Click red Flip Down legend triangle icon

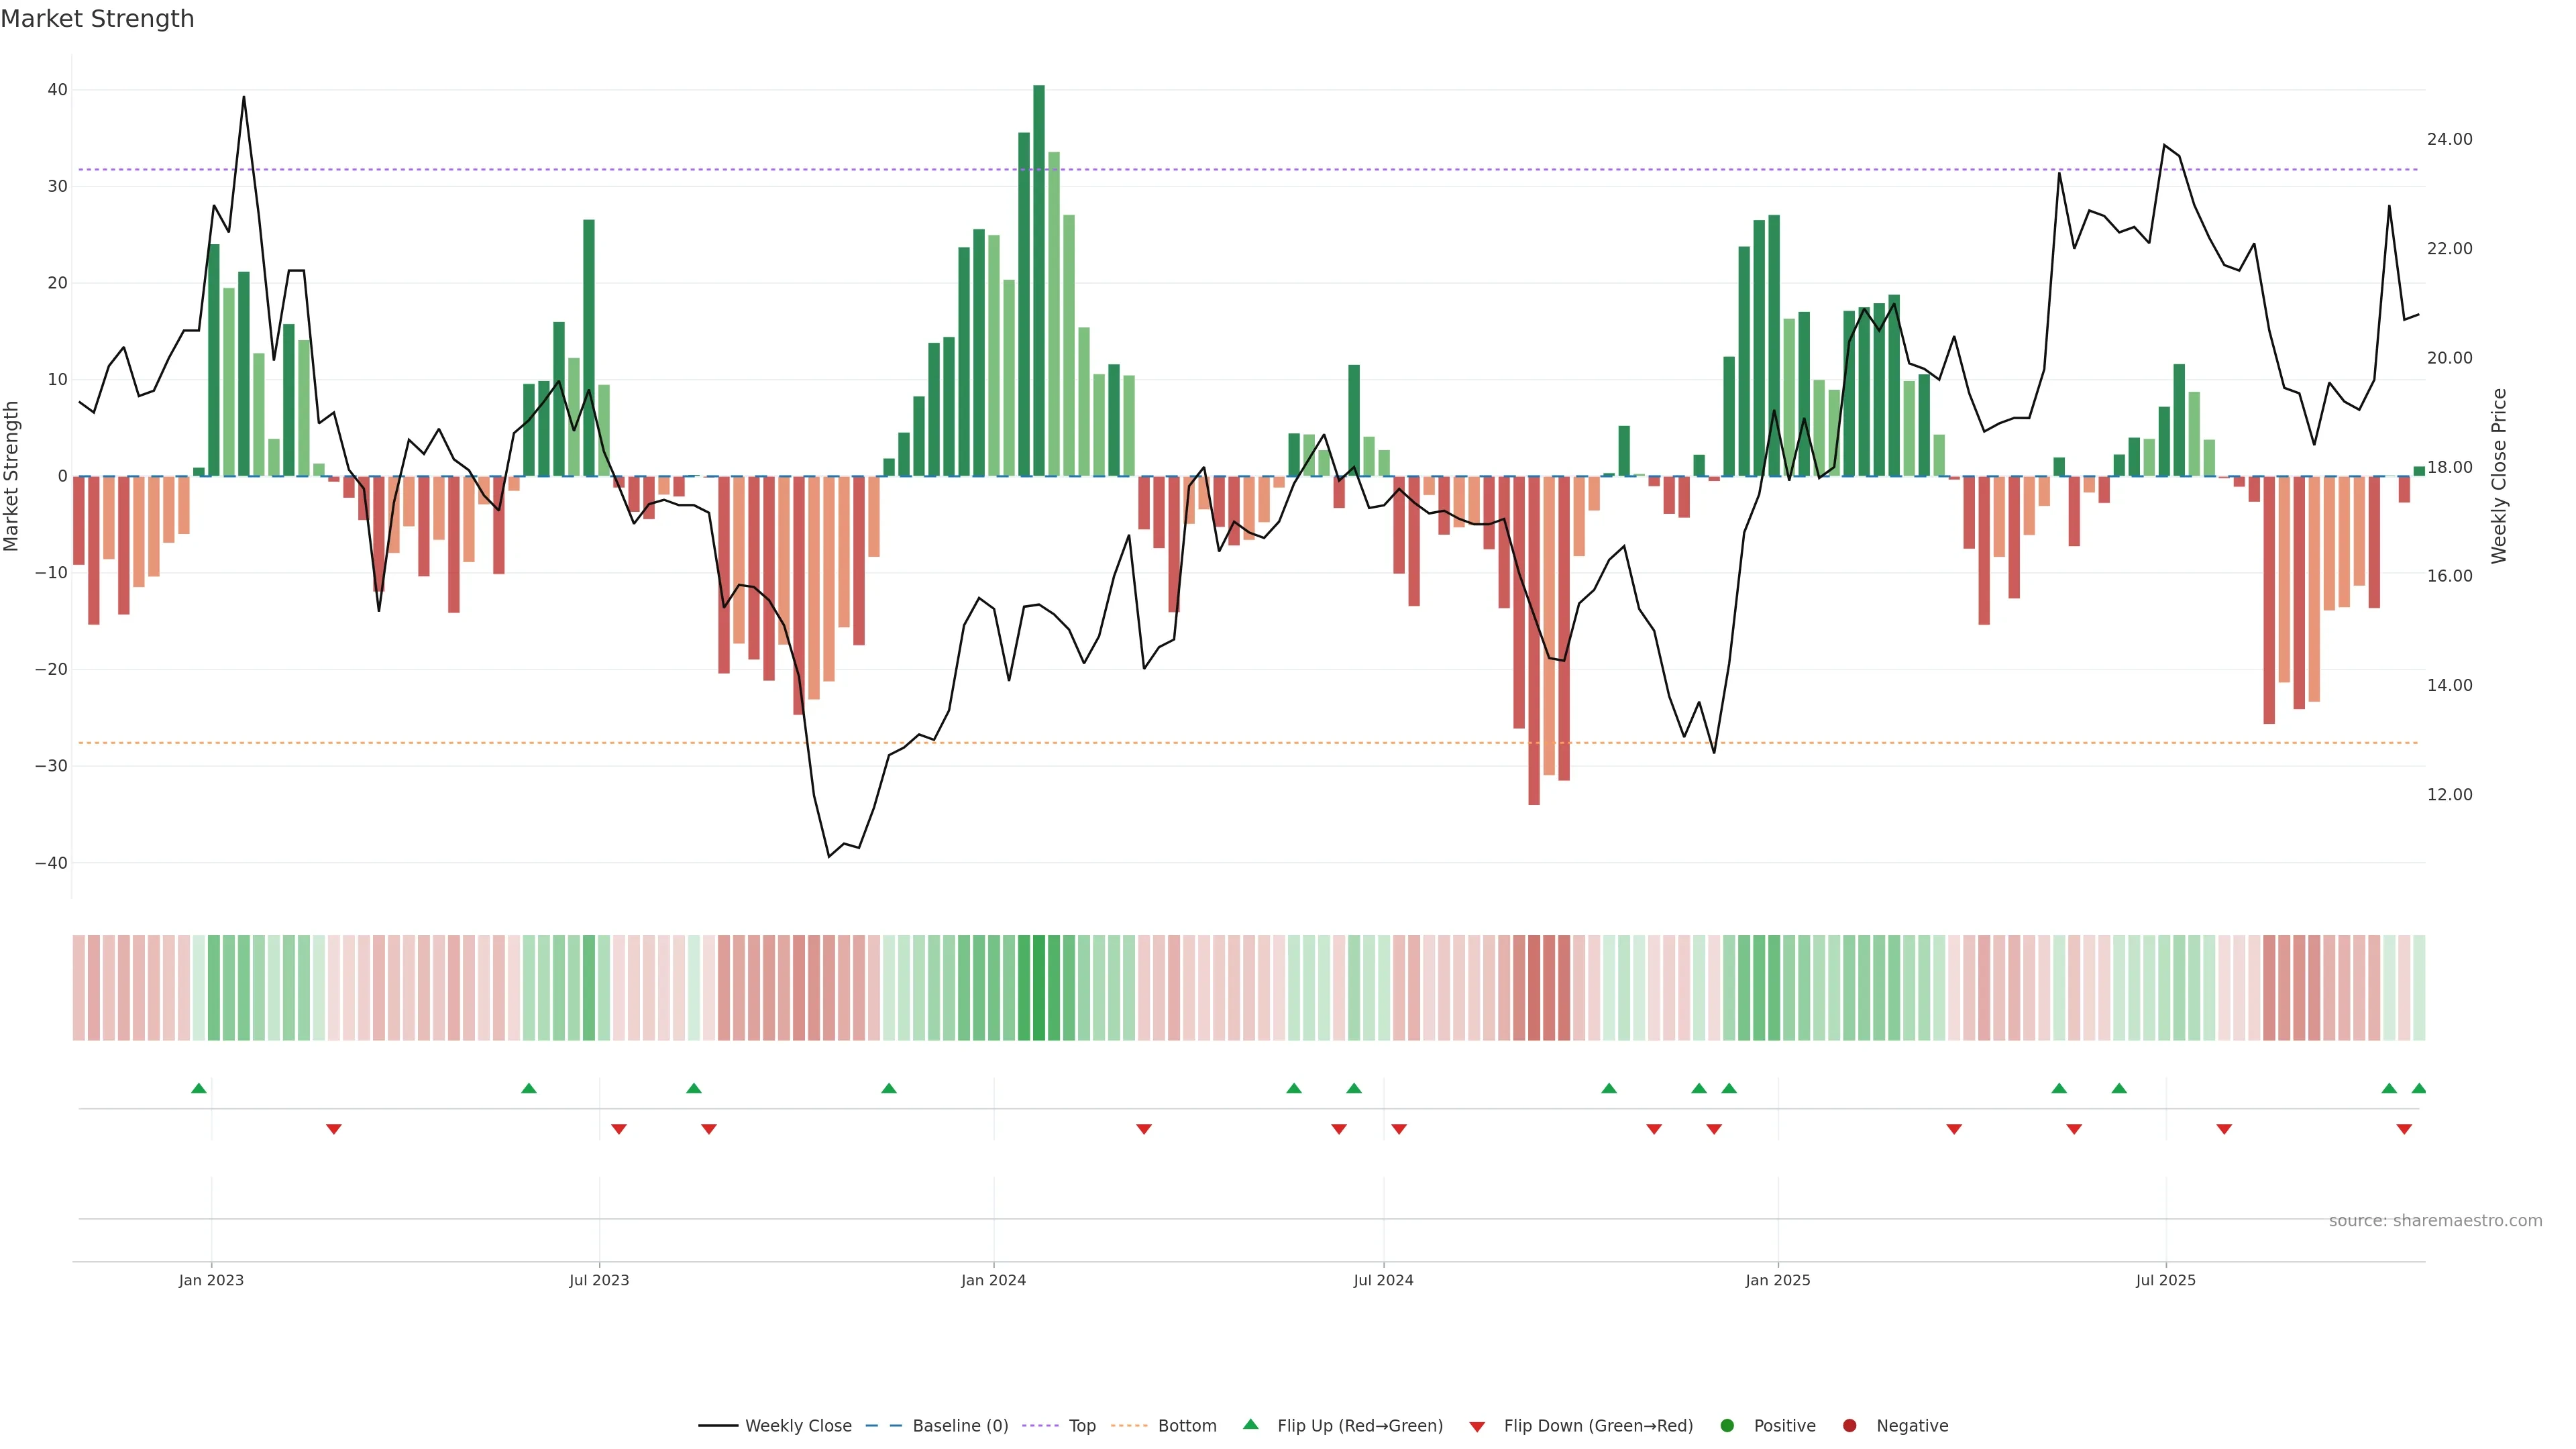click(x=1477, y=1426)
